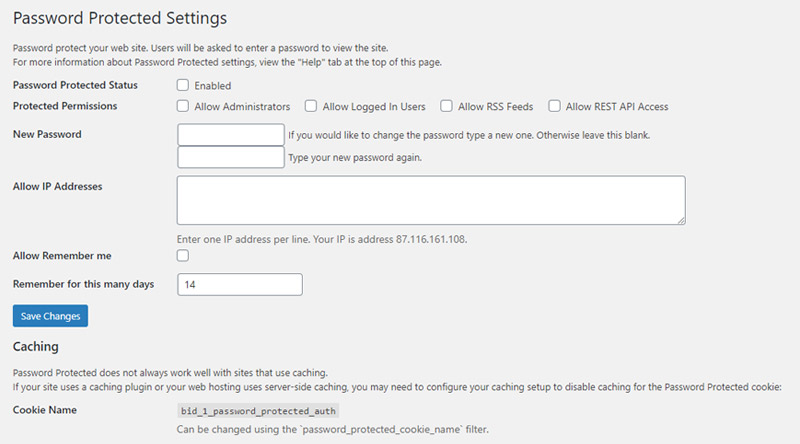This screenshot has height=444, width=800.
Task: Check the Allow Logged In Users option
Action: (311, 106)
